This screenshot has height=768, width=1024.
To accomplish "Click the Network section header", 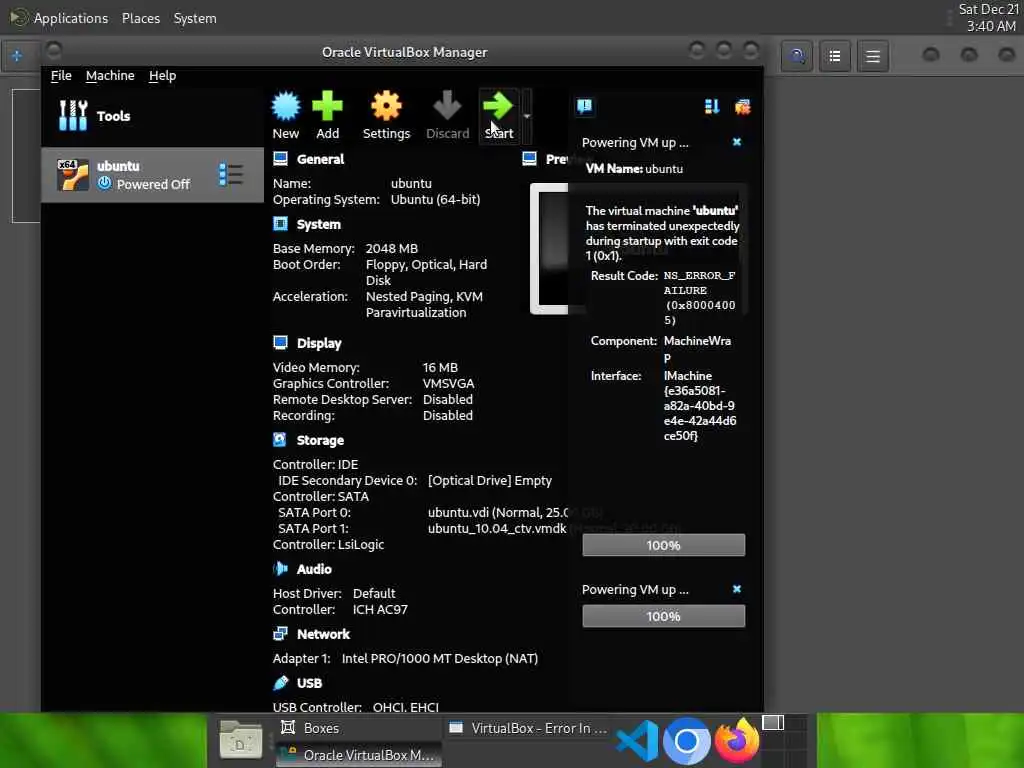I will click(323, 635).
